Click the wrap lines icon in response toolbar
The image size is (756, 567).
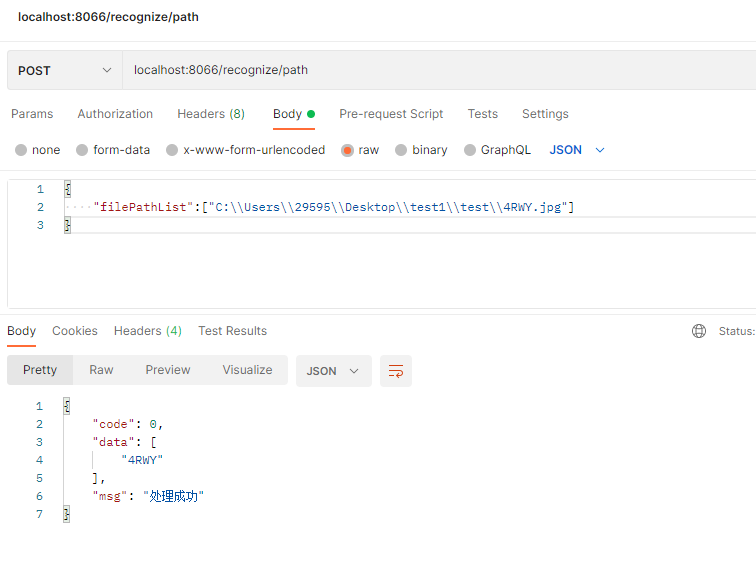tap(396, 371)
